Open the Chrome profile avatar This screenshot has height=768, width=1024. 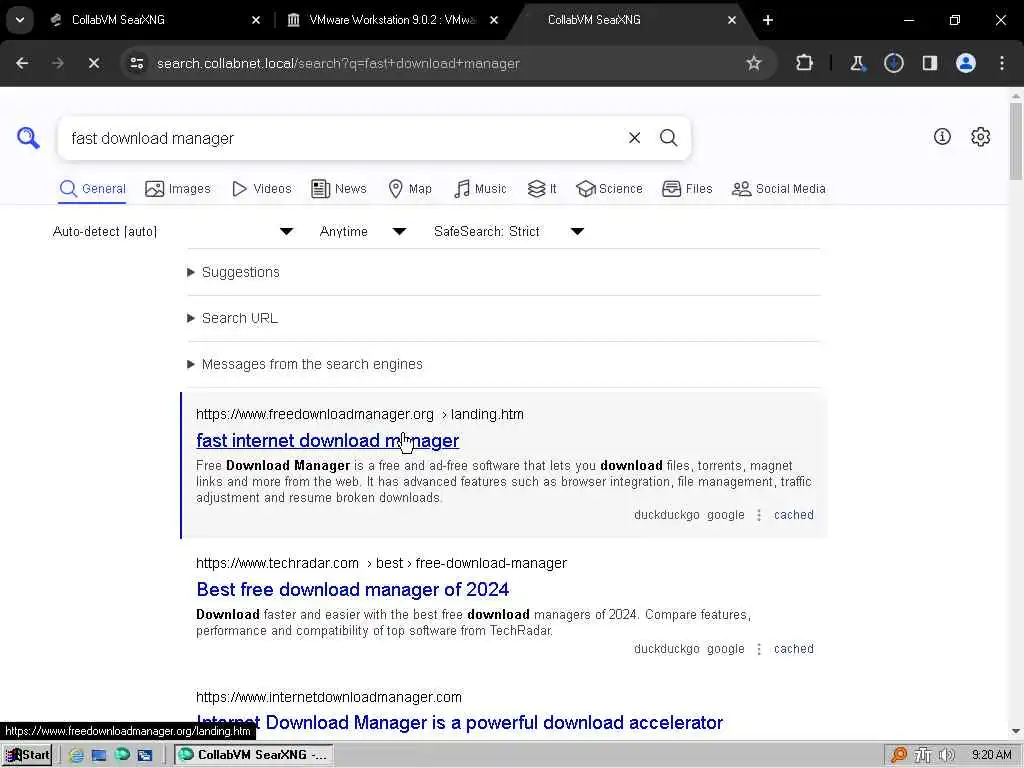tap(965, 63)
